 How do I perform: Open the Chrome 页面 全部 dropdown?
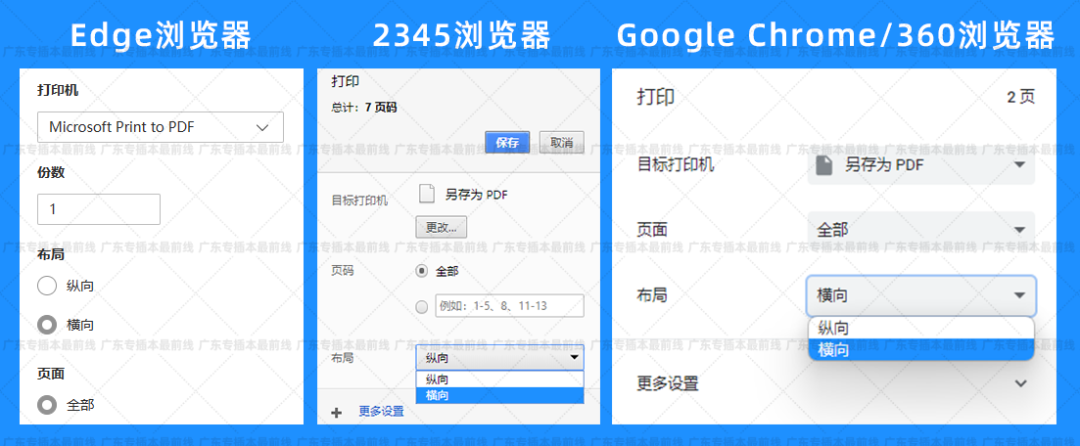(921, 229)
